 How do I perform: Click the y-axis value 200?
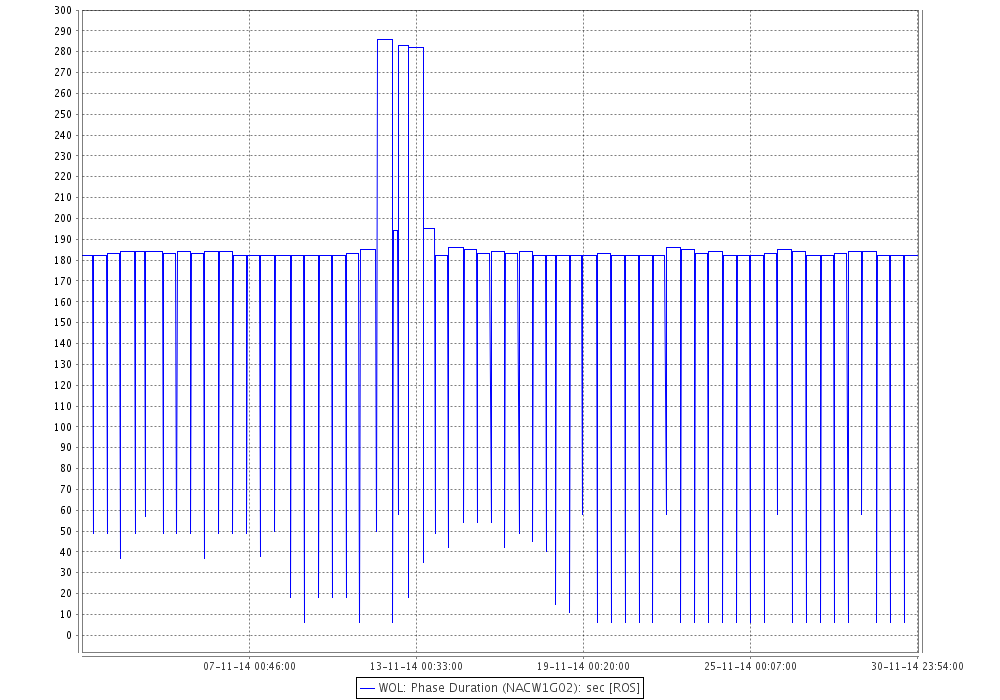pyautogui.click(x=63, y=219)
